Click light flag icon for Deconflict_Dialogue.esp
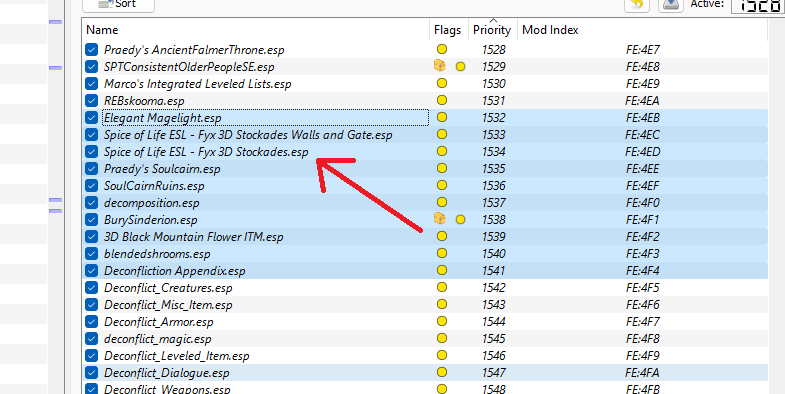Viewport: 785px width, 394px height. 442,372
